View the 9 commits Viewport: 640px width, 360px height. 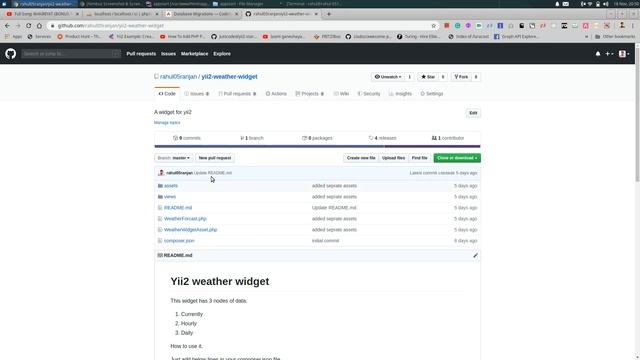click(x=187, y=138)
